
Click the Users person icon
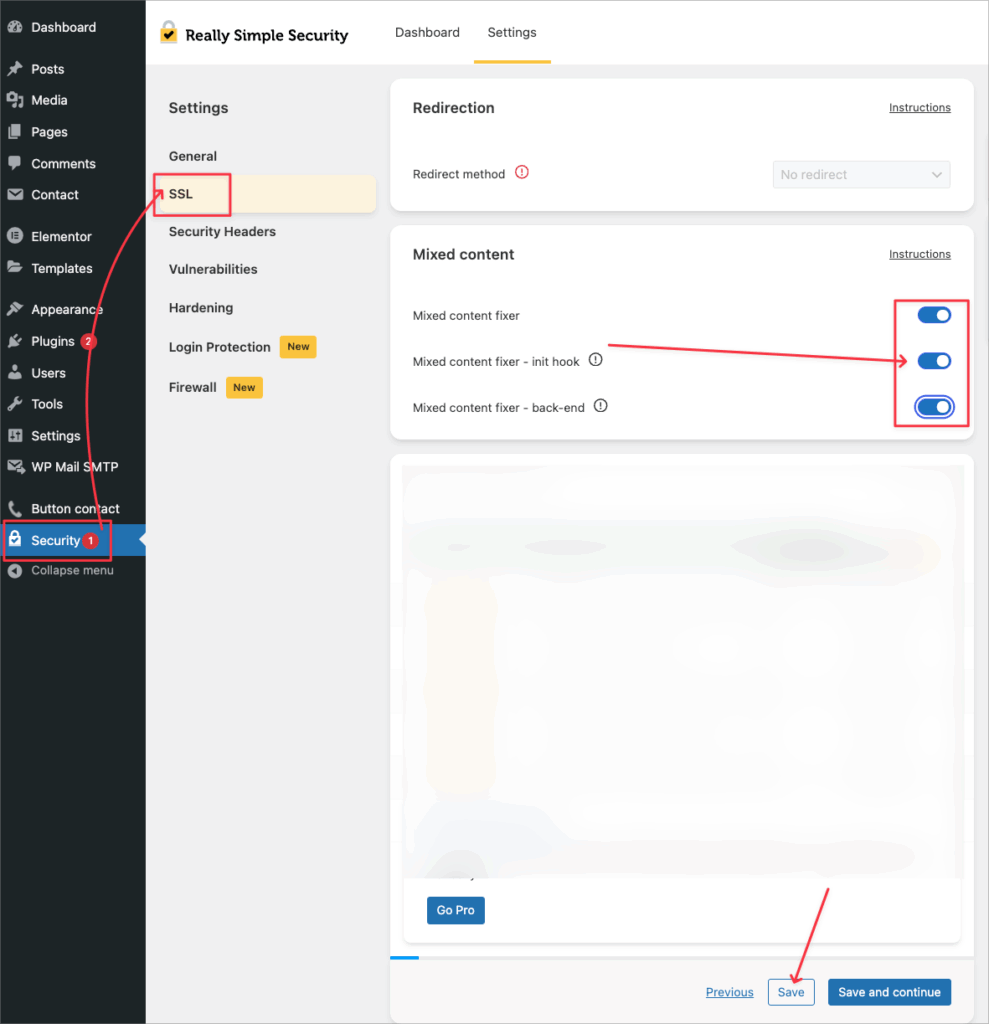point(15,372)
